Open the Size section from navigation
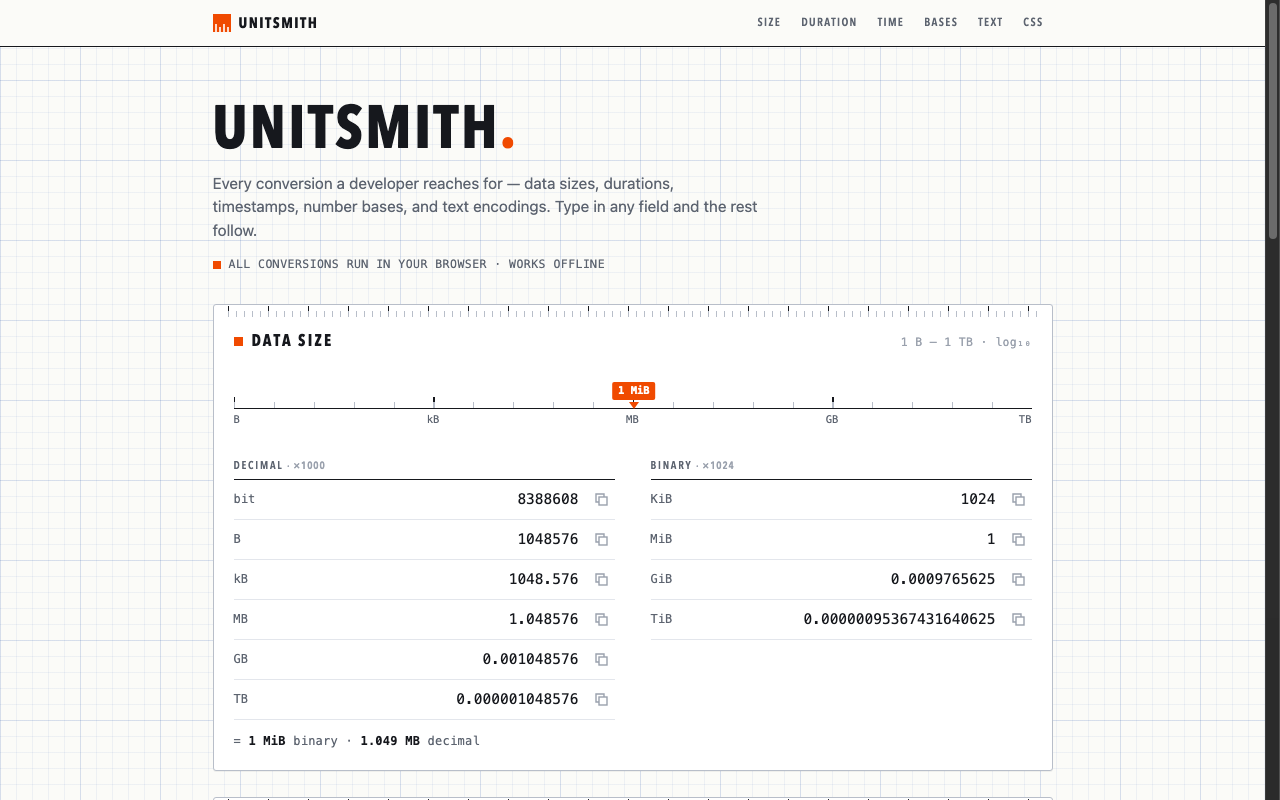This screenshot has width=1280, height=800. [x=769, y=22]
